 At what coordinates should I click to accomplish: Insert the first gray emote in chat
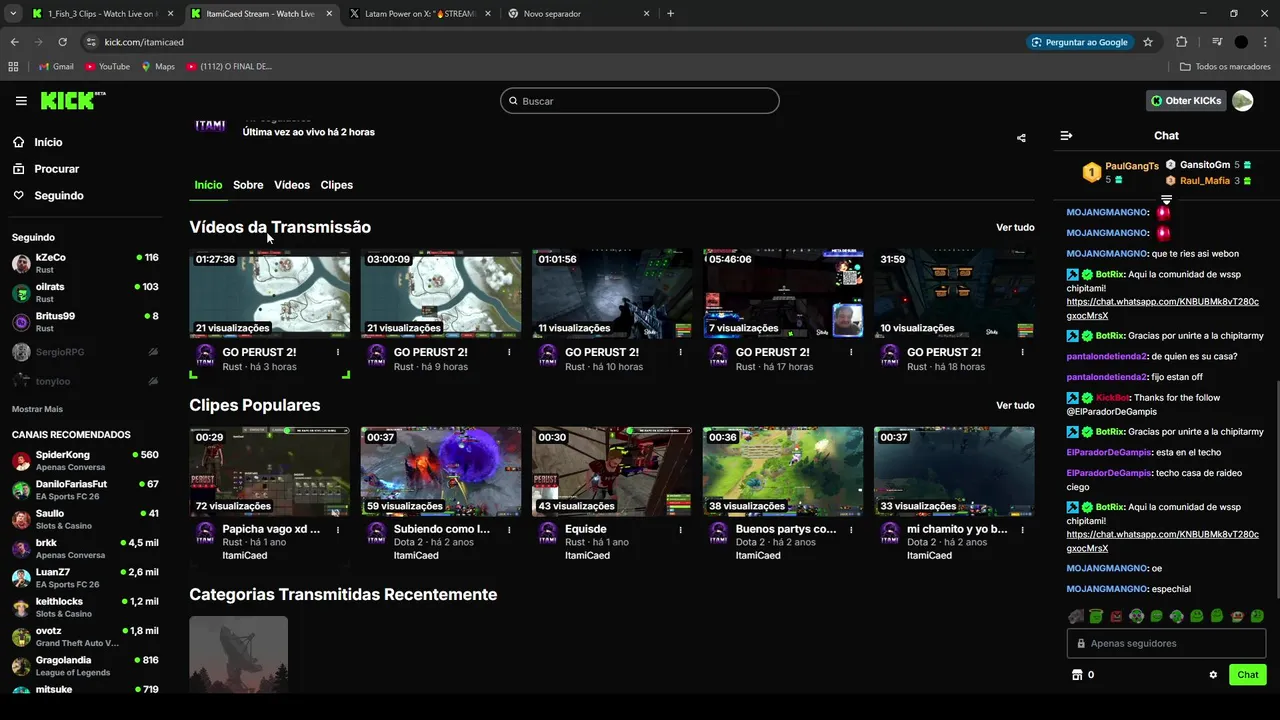tap(1076, 616)
